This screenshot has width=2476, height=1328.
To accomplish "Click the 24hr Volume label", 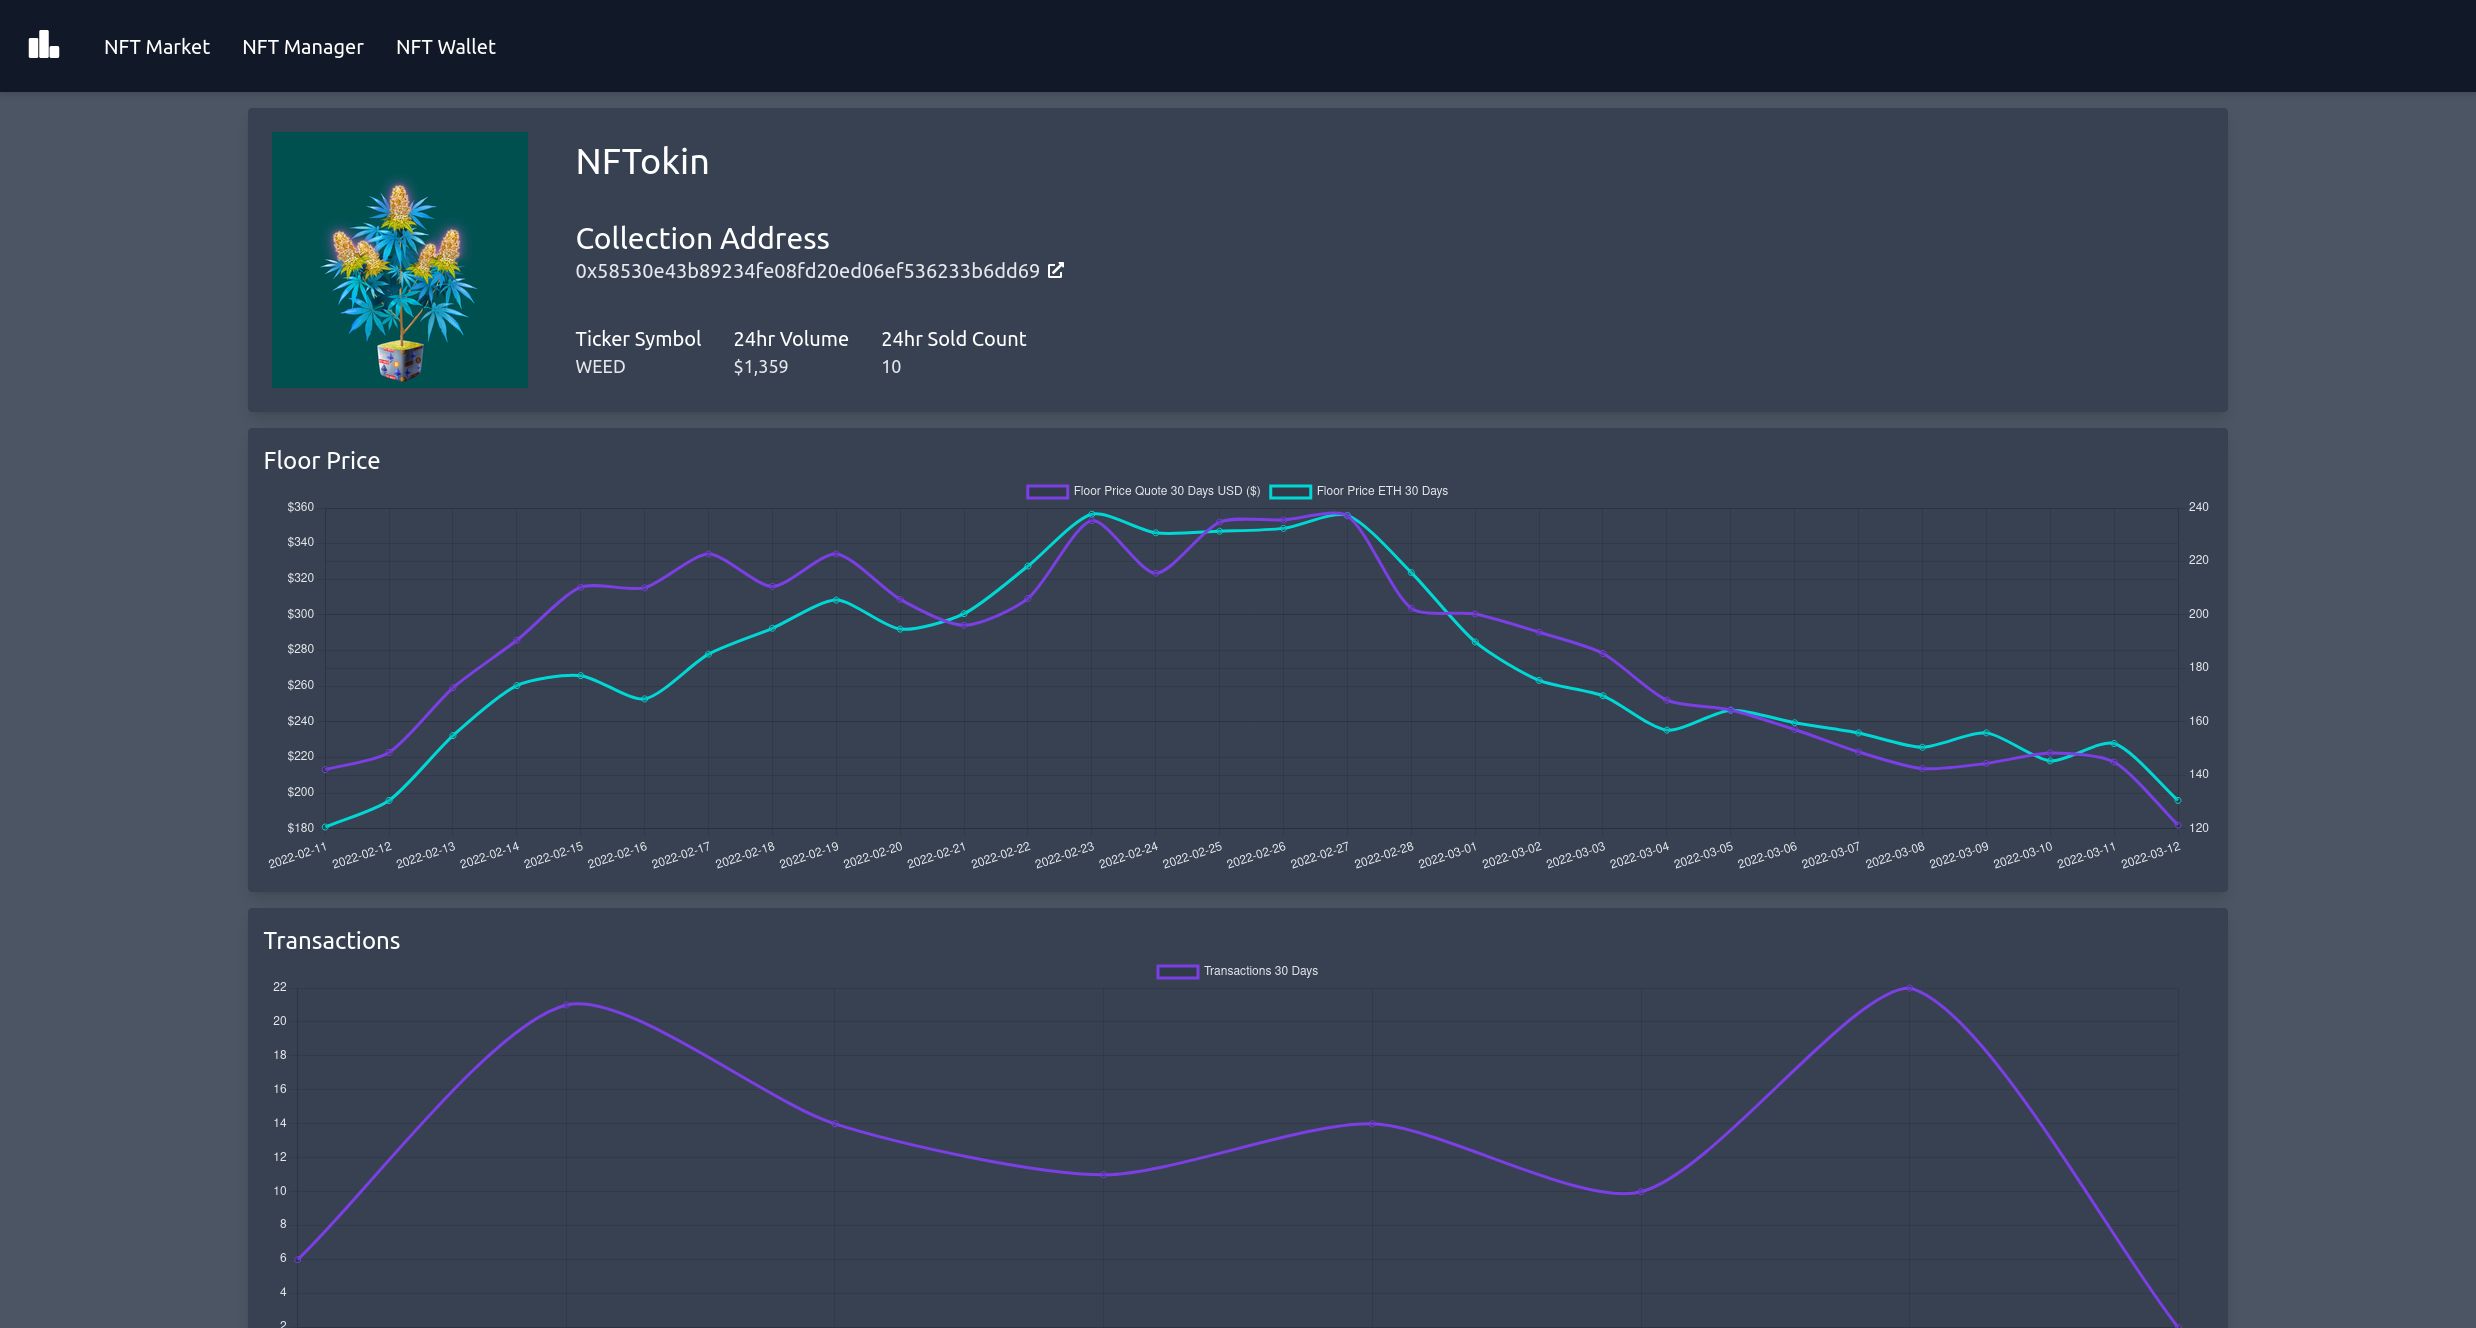I will click(x=791, y=339).
